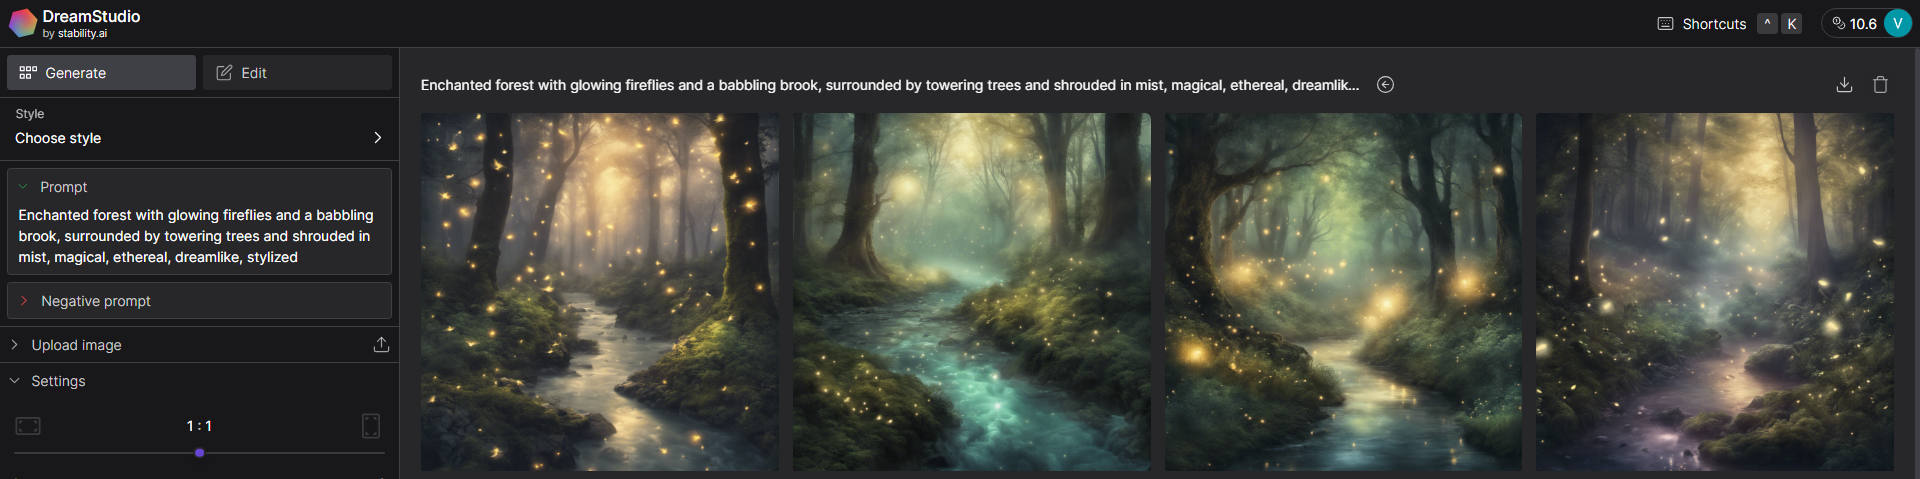Open the user avatar V
The height and width of the screenshot is (479, 1920).
click(1897, 23)
